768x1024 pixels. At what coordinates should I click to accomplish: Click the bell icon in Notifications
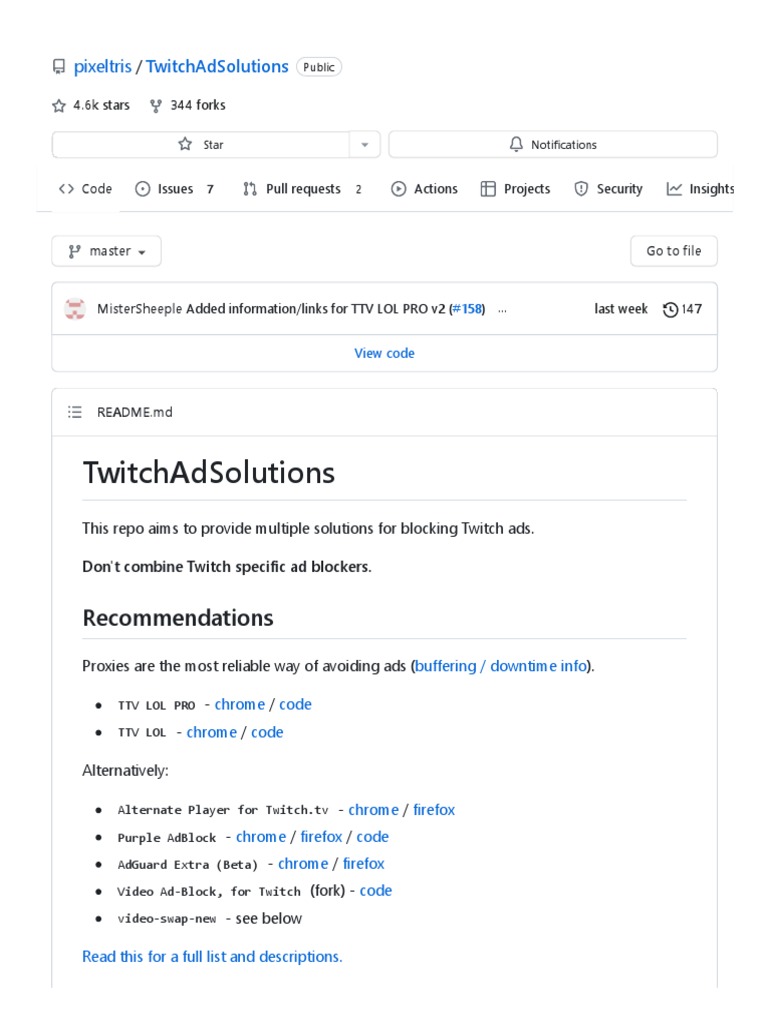[516, 145]
